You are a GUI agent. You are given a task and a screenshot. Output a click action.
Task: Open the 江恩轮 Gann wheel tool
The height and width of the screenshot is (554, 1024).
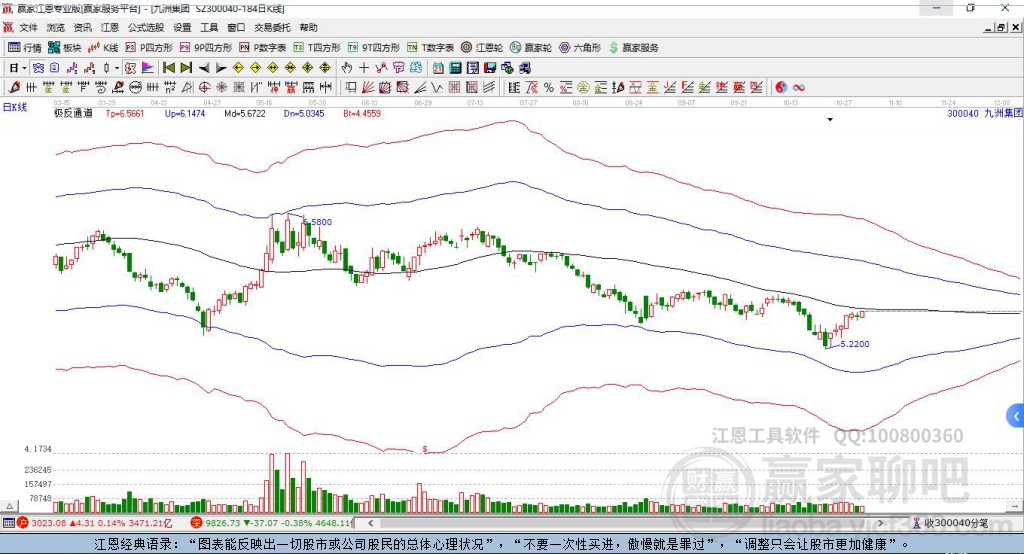[482, 48]
